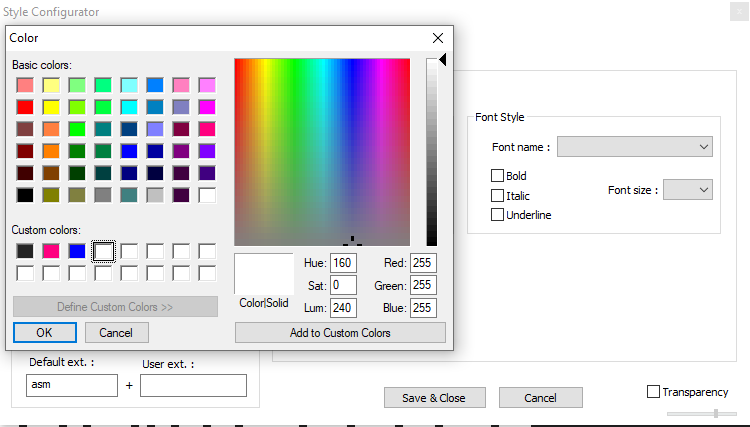Click the Default ext. field containing asm
The height and width of the screenshot is (427, 750).
pos(72,385)
